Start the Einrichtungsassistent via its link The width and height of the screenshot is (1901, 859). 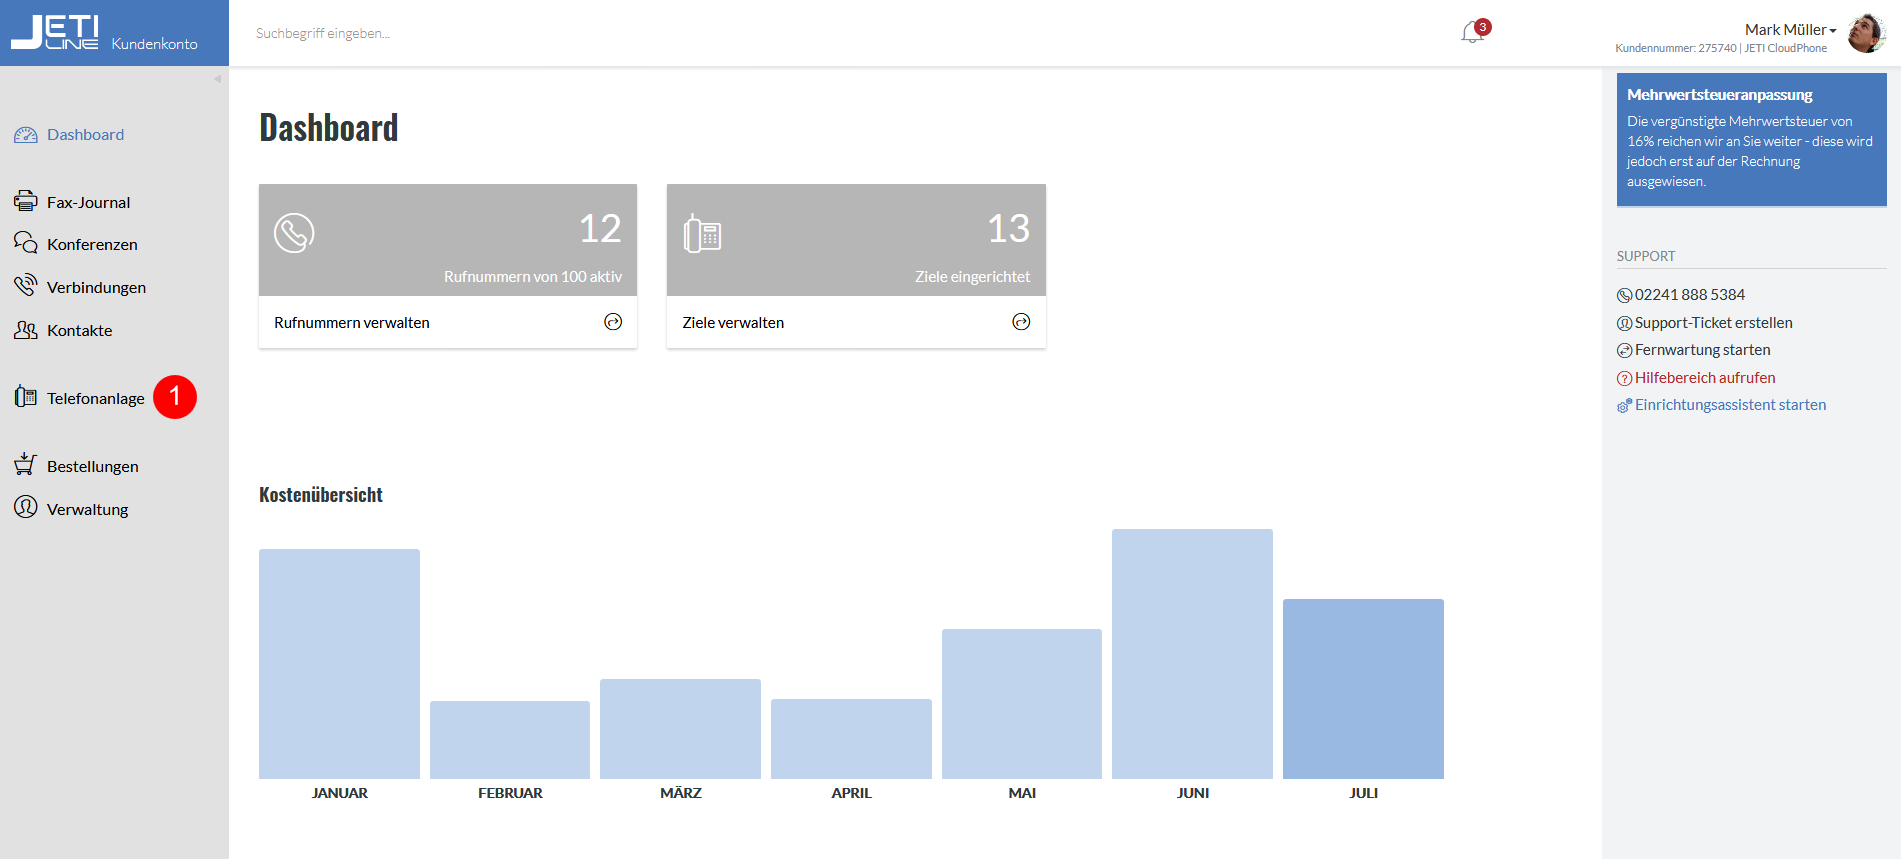1730,405
